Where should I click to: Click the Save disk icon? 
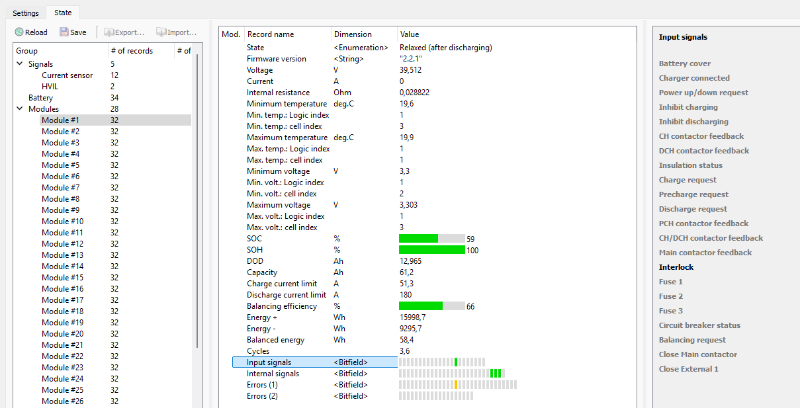coord(64,32)
